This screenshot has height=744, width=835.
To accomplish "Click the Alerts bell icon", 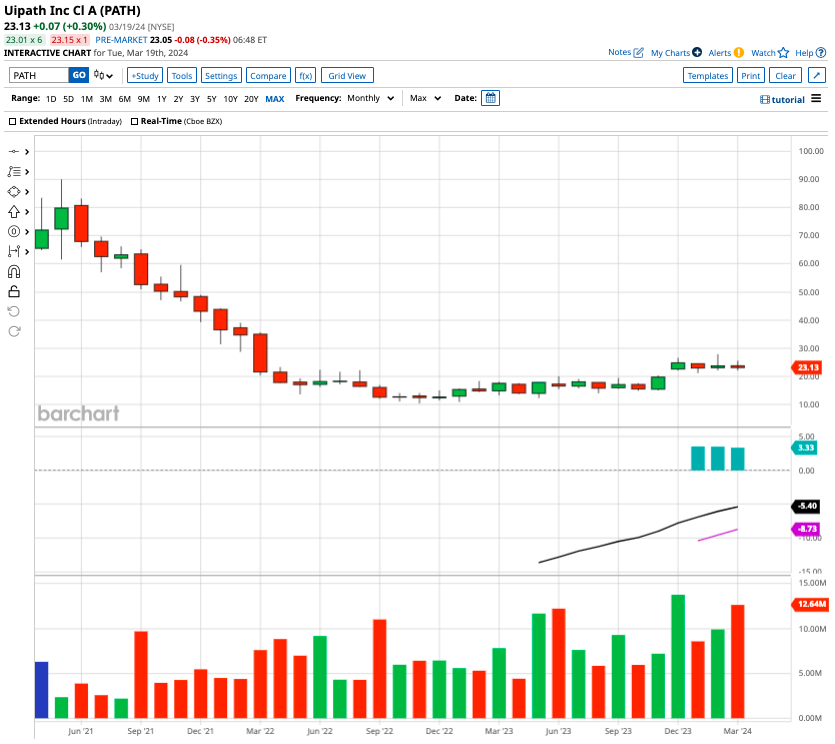I will pos(738,52).
